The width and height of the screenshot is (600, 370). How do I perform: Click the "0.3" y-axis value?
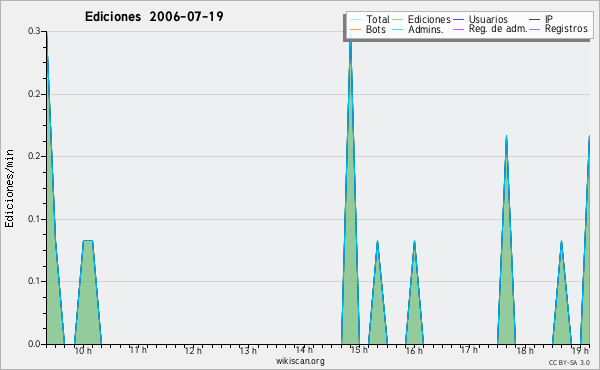pos(34,31)
